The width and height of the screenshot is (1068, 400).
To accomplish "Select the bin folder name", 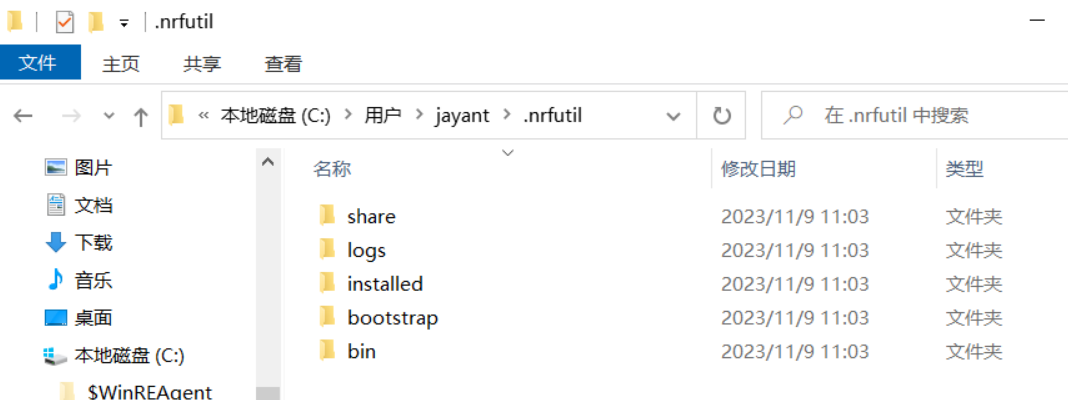I will click(x=361, y=352).
